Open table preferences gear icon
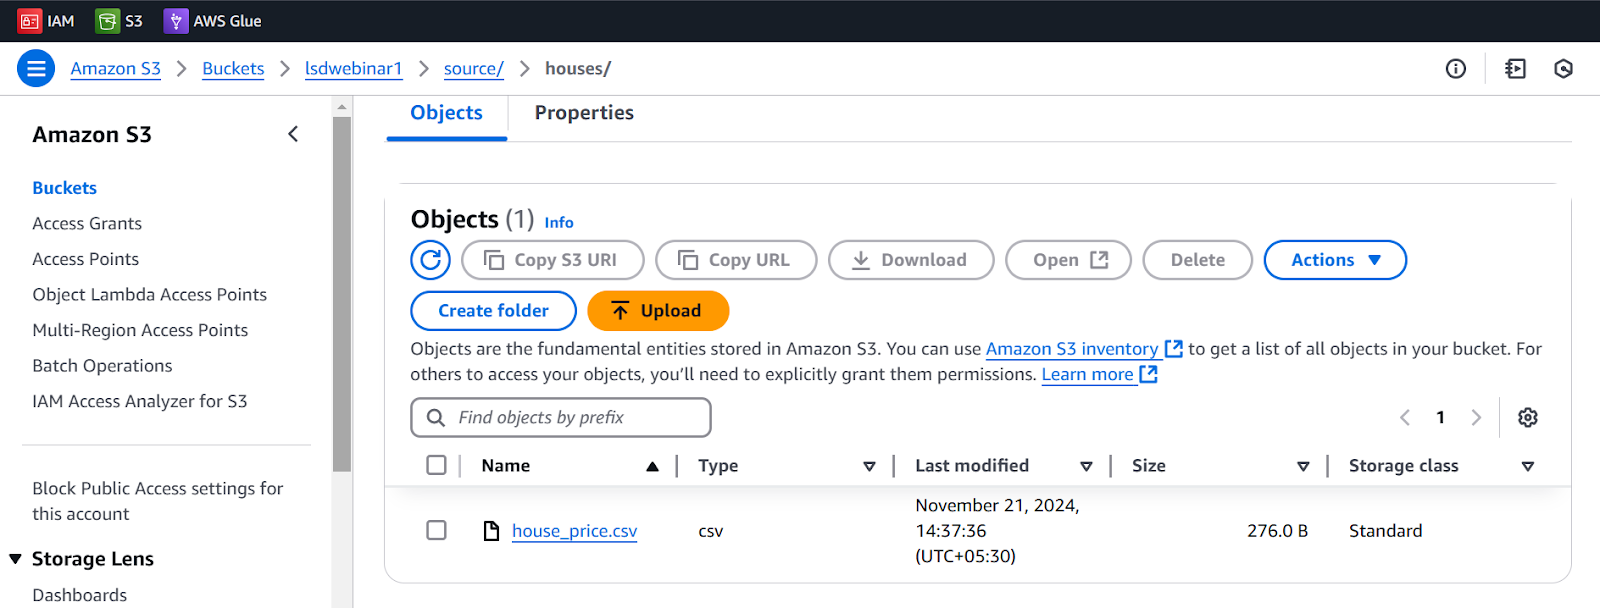 coord(1528,418)
